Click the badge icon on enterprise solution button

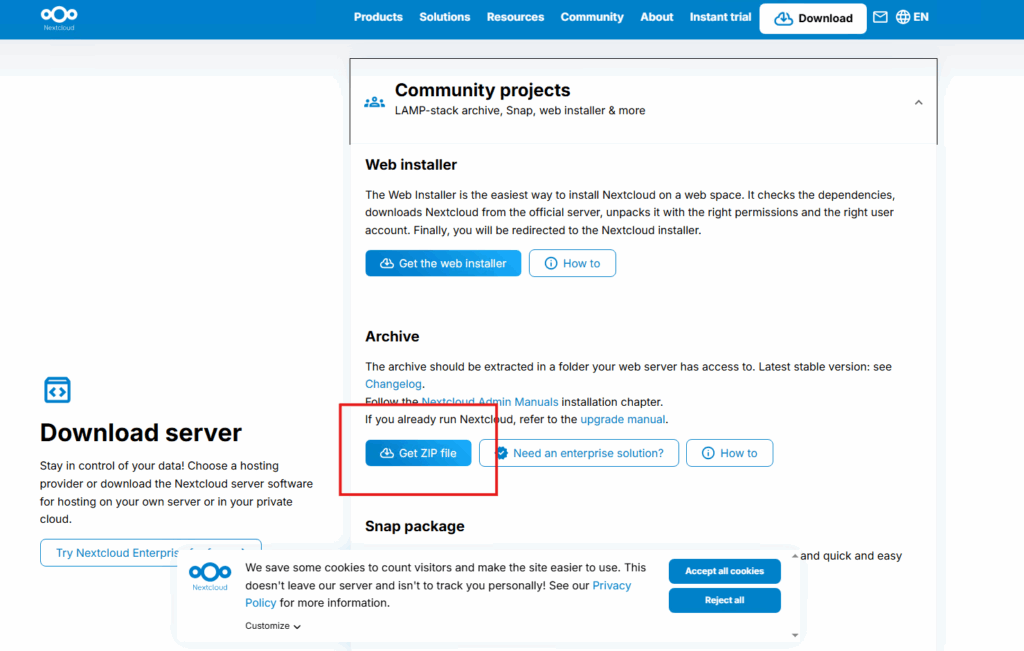tap(501, 453)
